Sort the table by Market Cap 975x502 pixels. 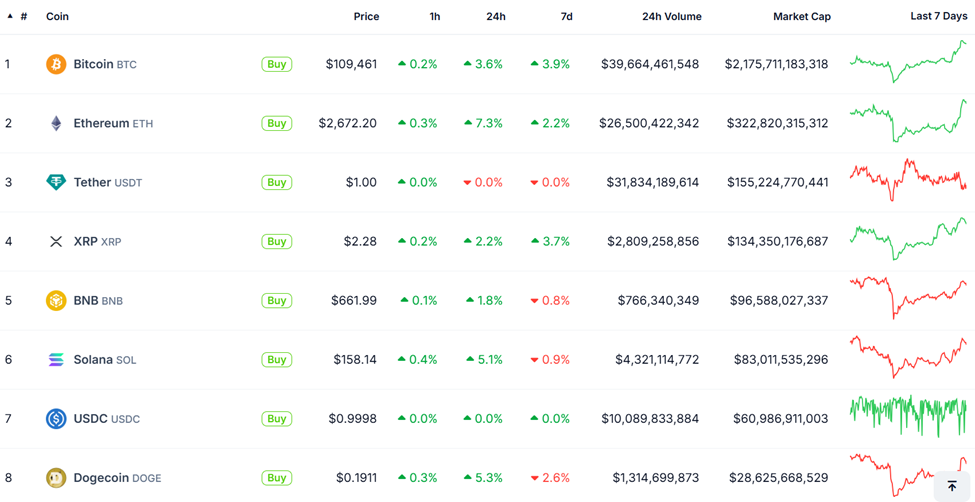click(801, 17)
